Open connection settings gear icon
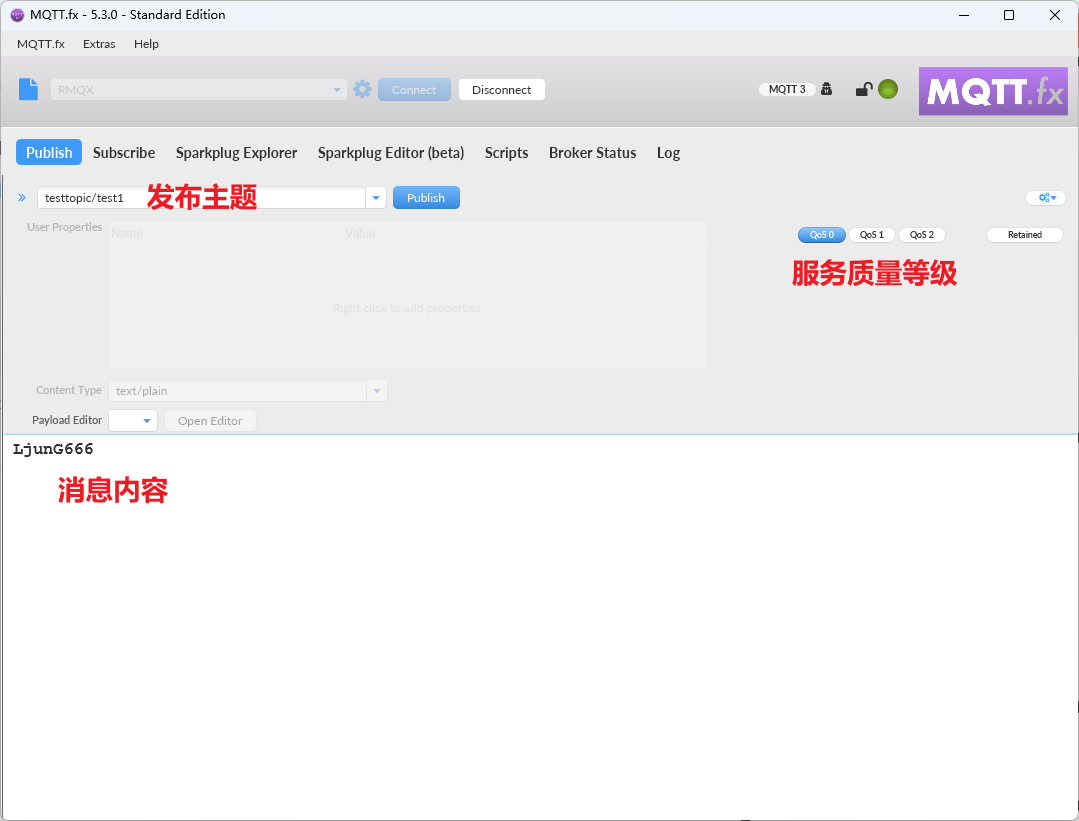This screenshot has height=821, width=1079. 363,89
